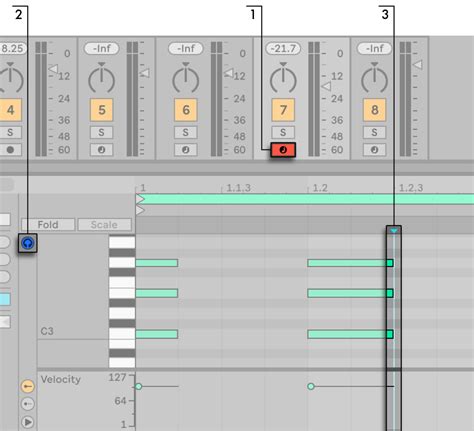
Task: Arm track 4 for recording
Action: coord(10,150)
